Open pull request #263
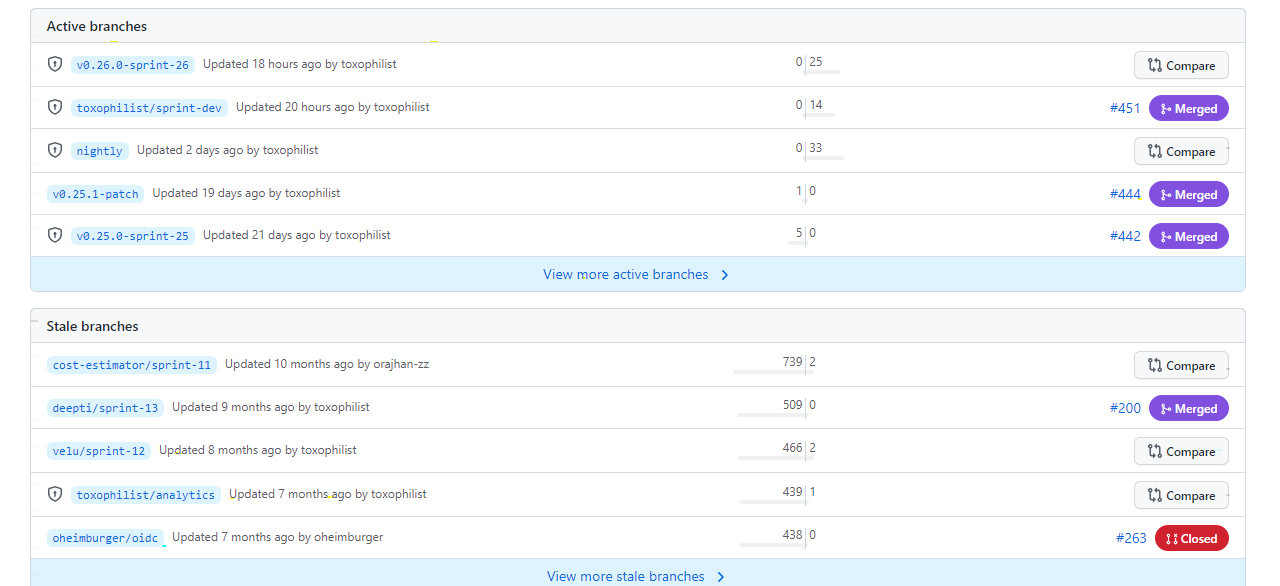This screenshot has height=586, width=1280. [1131, 537]
